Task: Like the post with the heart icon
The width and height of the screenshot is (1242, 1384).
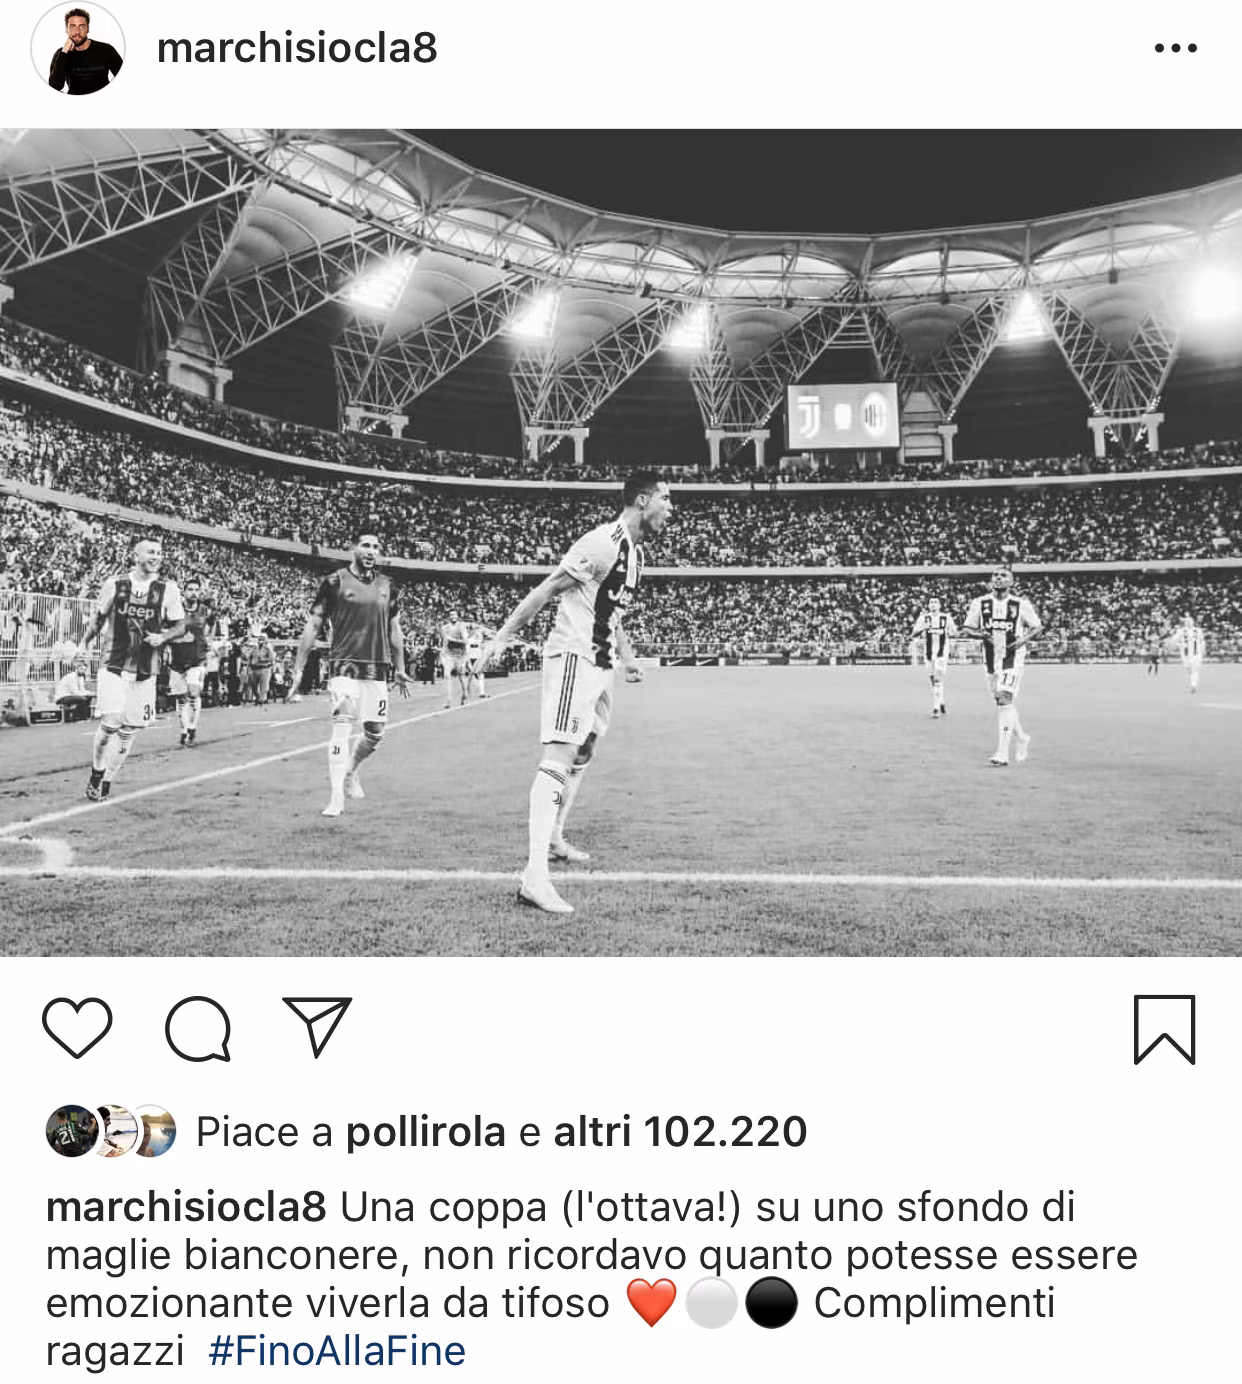Action: (78, 1028)
